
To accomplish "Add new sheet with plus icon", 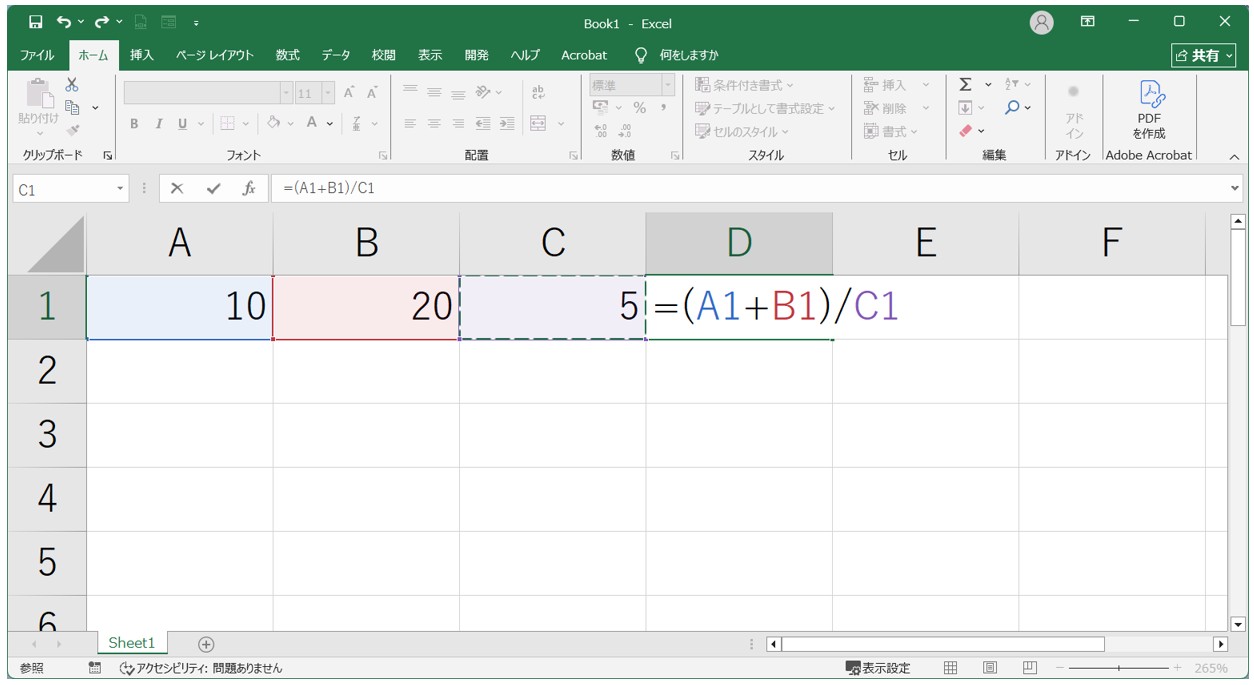I will [x=206, y=644].
